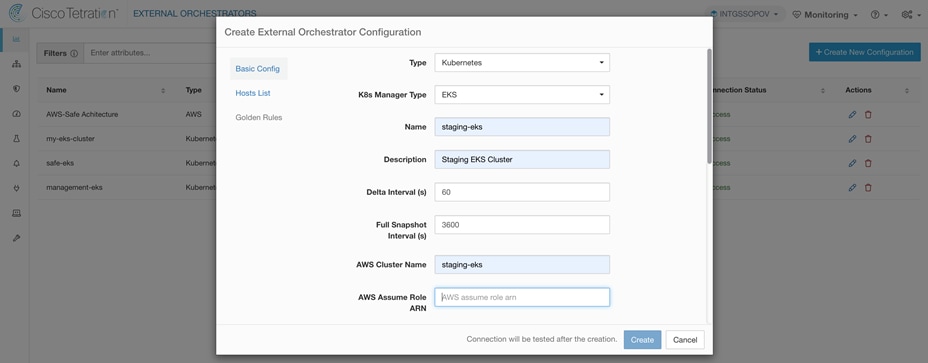Click the AWS type cell

click(x=194, y=114)
